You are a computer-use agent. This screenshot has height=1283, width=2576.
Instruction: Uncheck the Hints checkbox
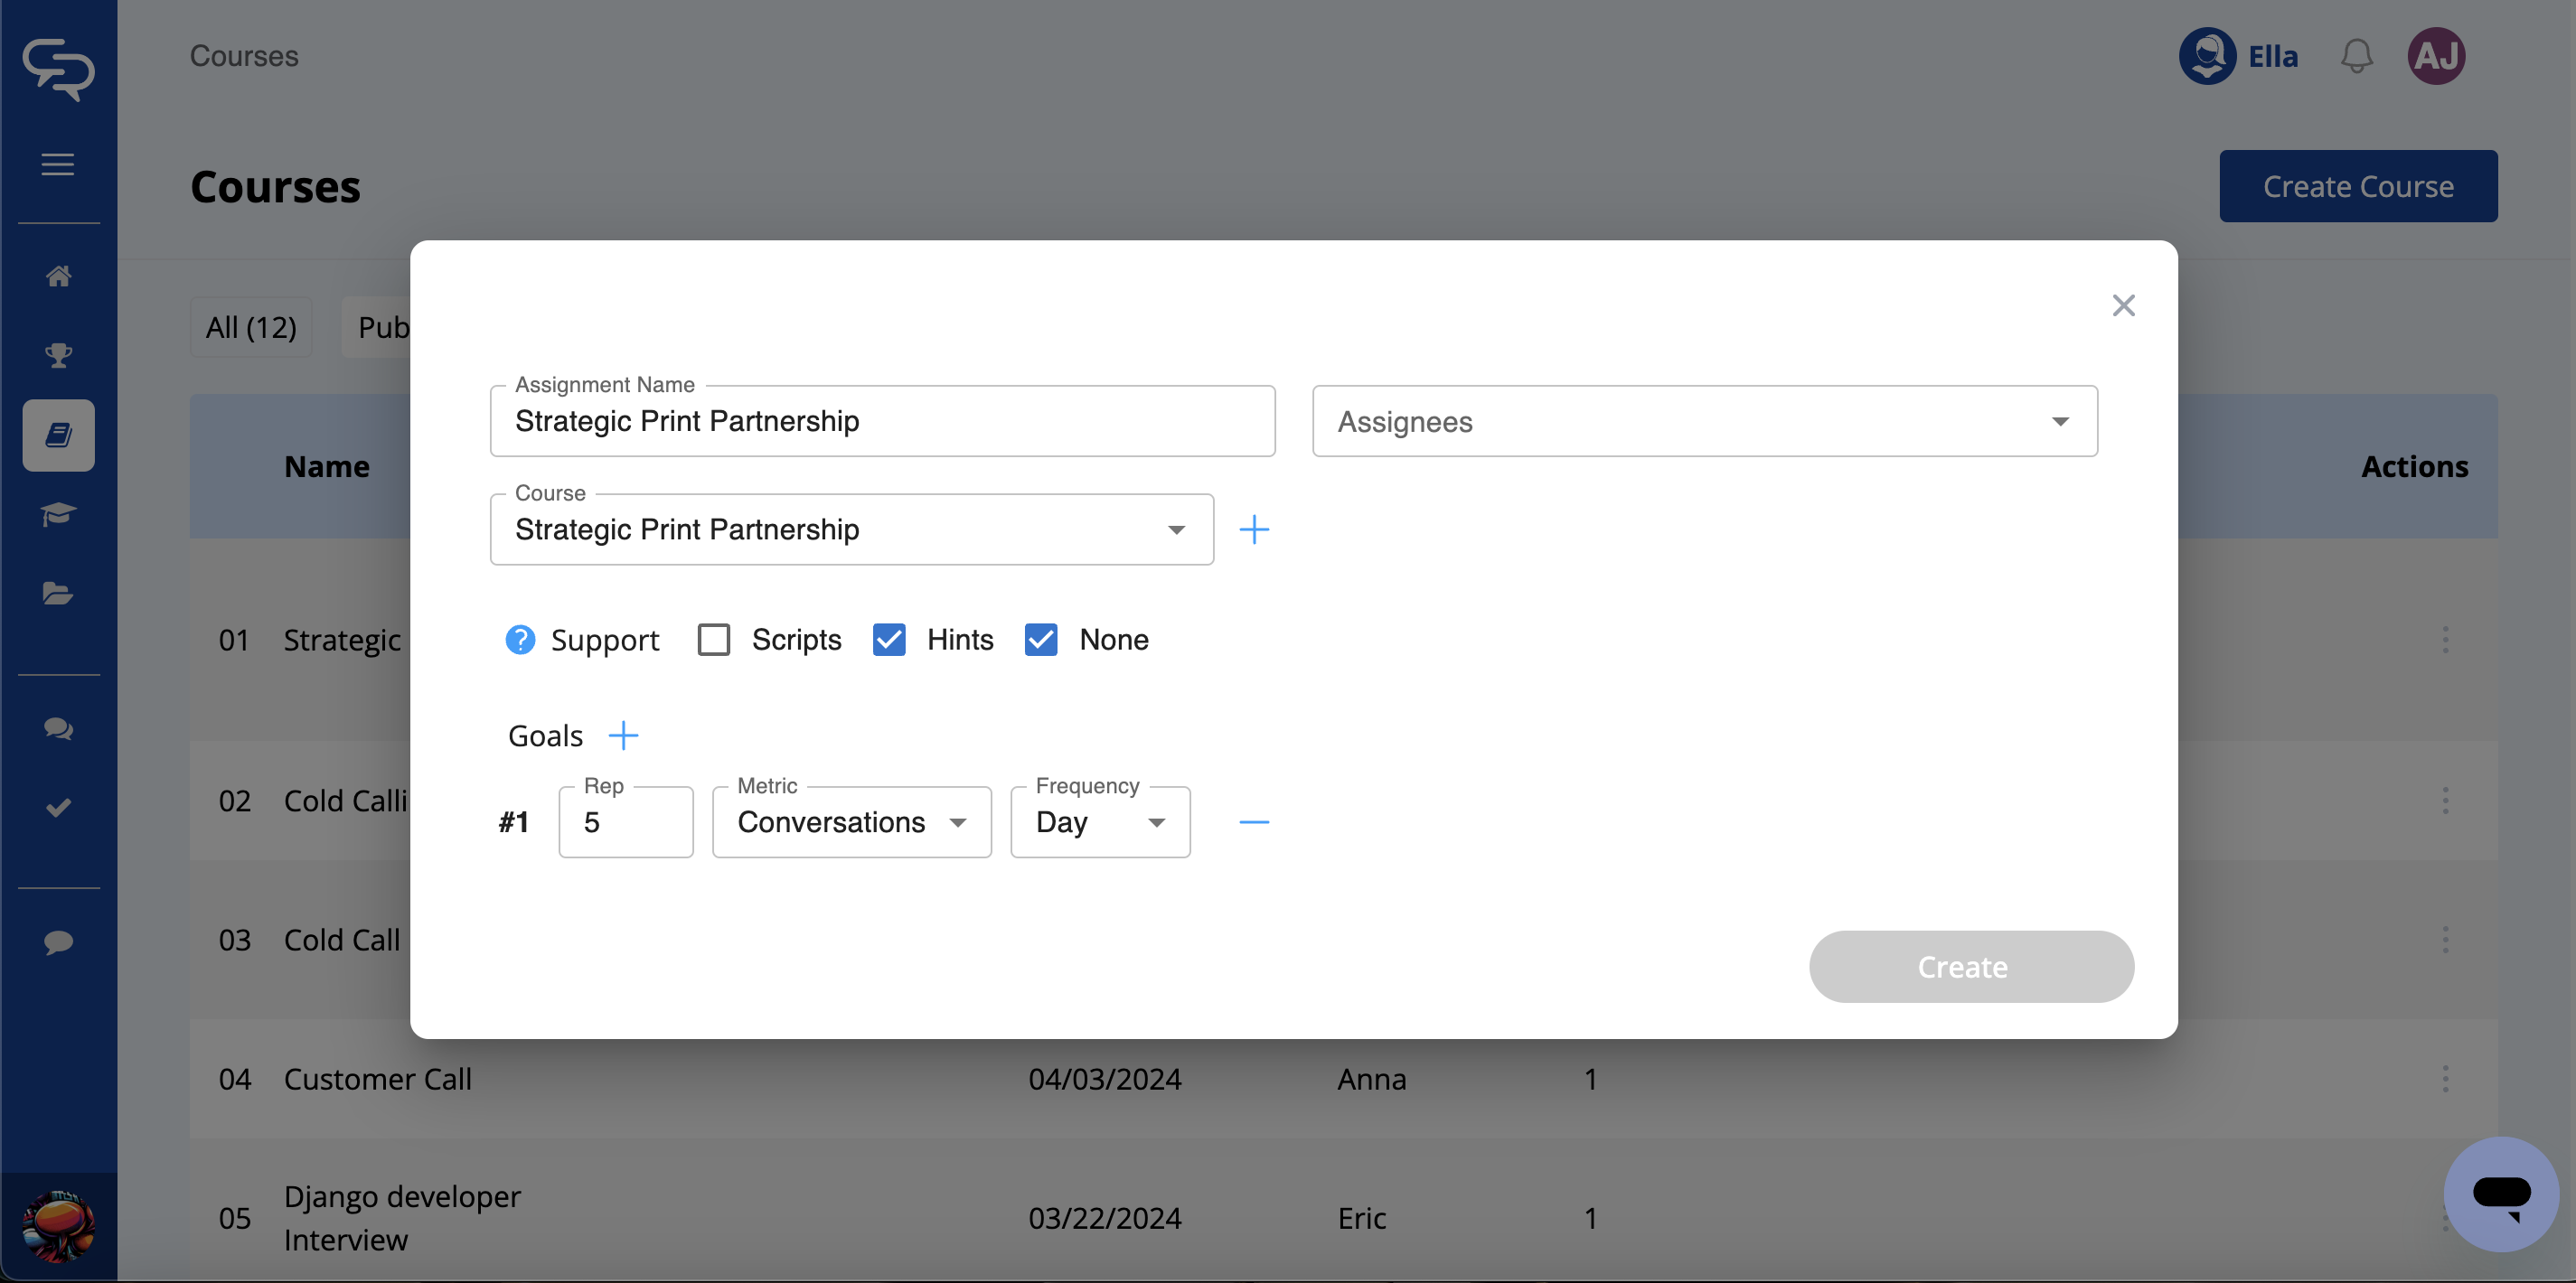[889, 640]
